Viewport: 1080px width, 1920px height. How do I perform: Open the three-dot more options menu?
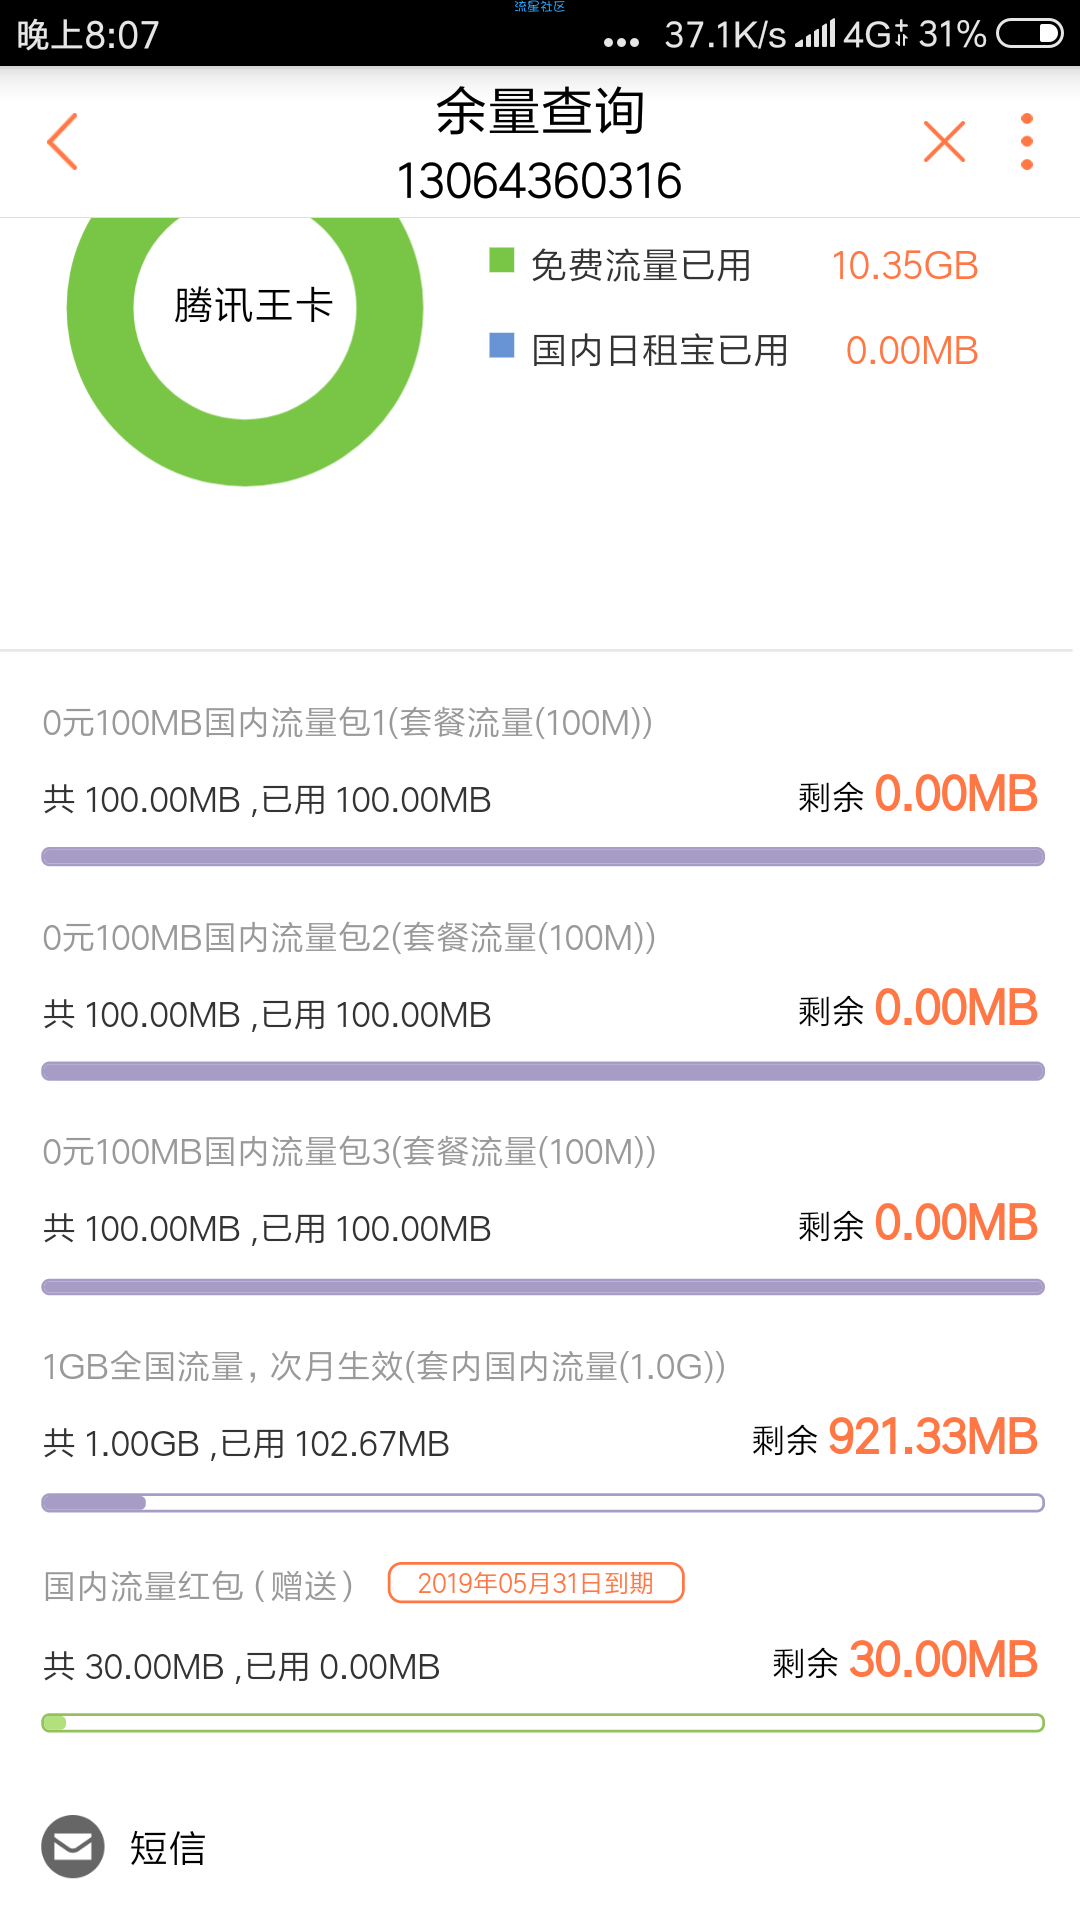click(1026, 141)
